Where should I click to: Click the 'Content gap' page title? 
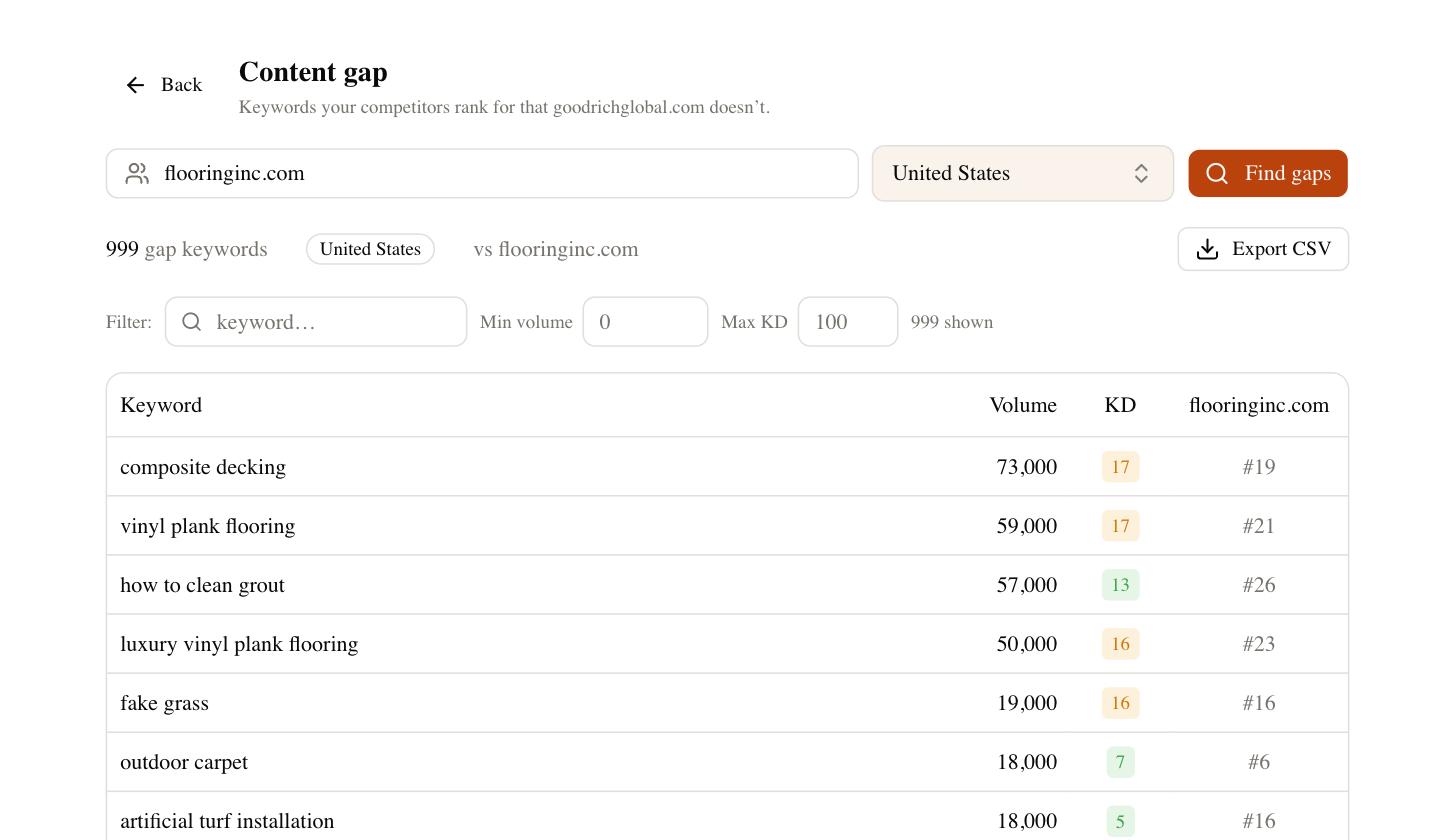click(313, 72)
